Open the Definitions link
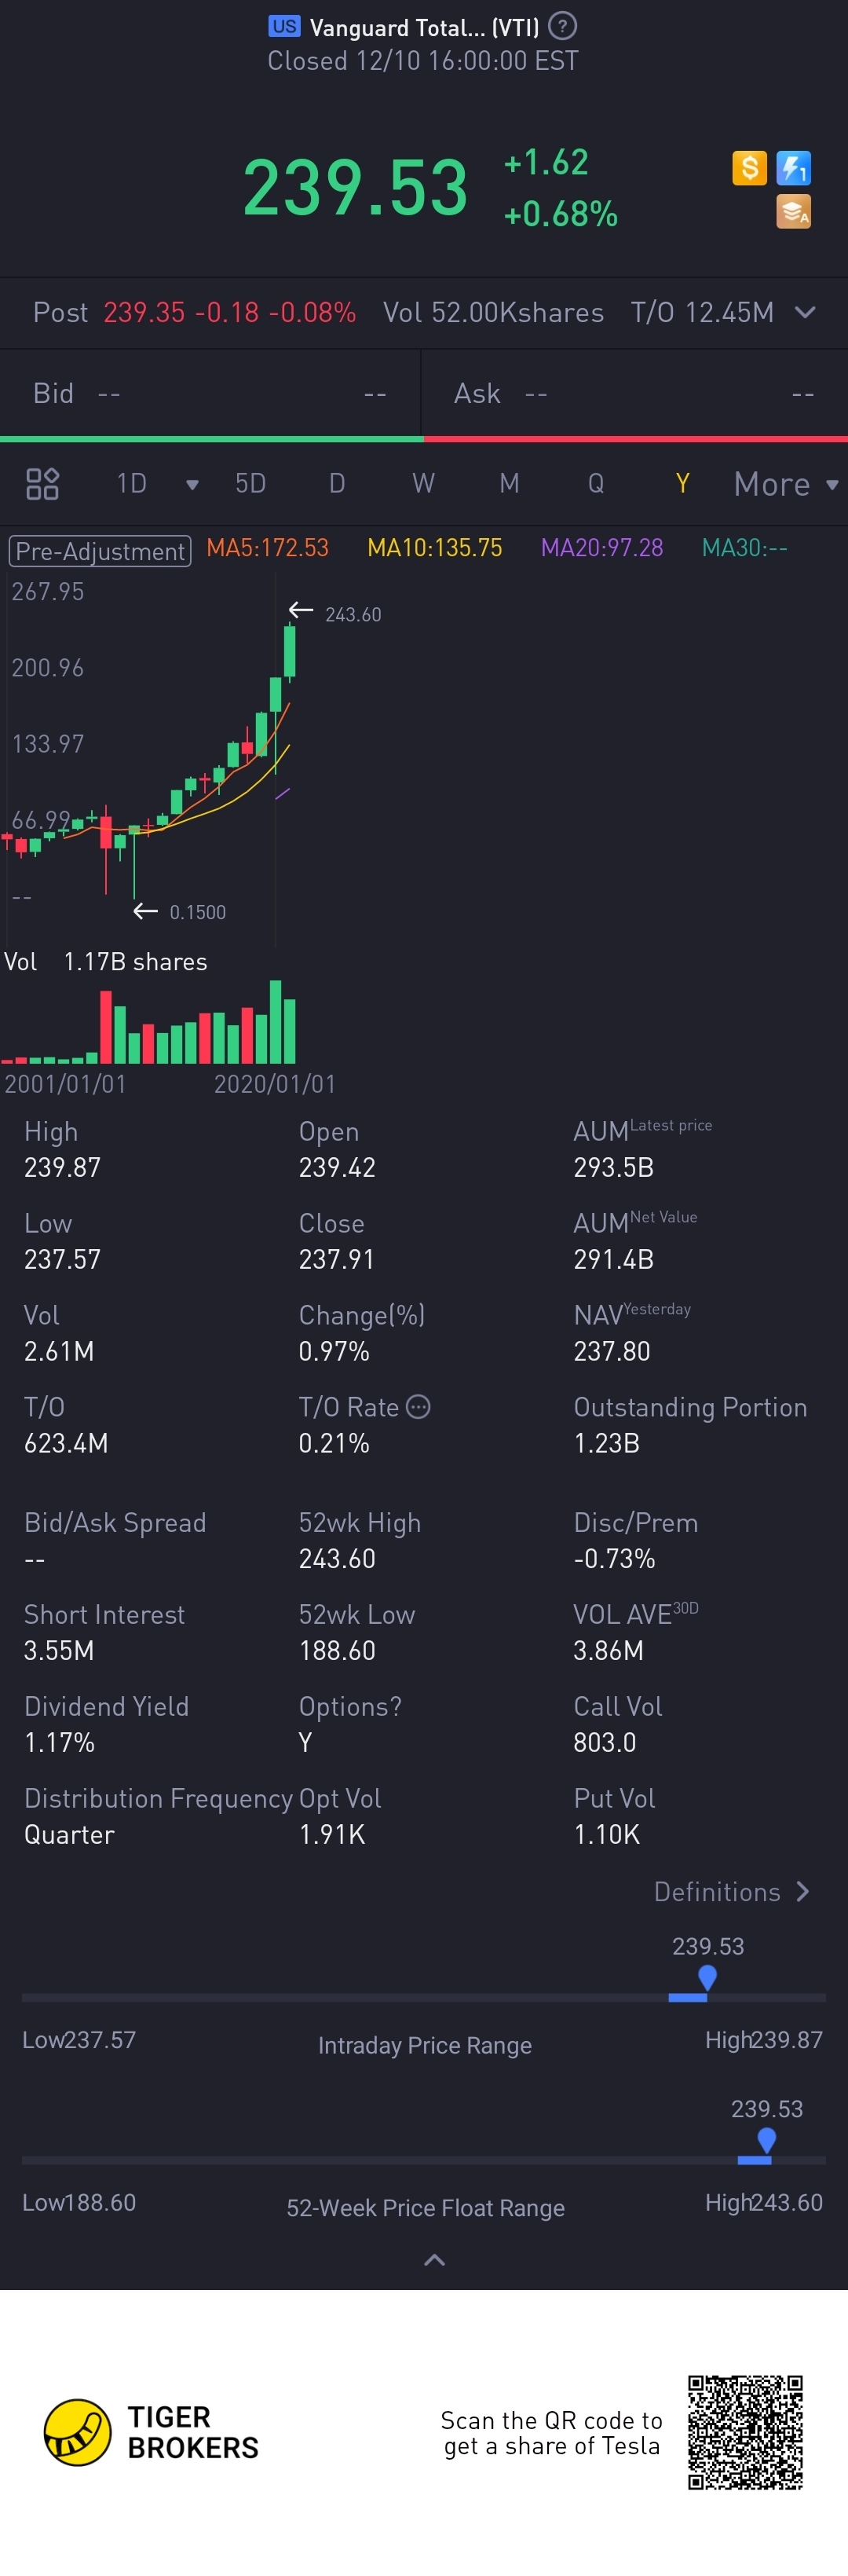Image resolution: width=848 pixels, height=2576 pixels. tap(731, 1892)
